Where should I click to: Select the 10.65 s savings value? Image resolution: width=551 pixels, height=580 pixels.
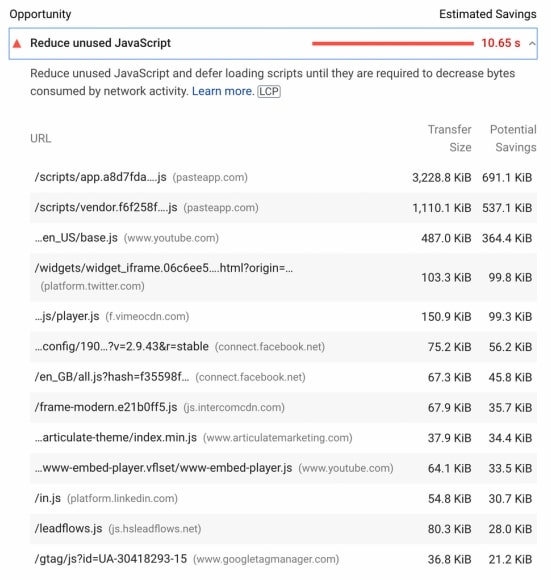pos(500,43)
